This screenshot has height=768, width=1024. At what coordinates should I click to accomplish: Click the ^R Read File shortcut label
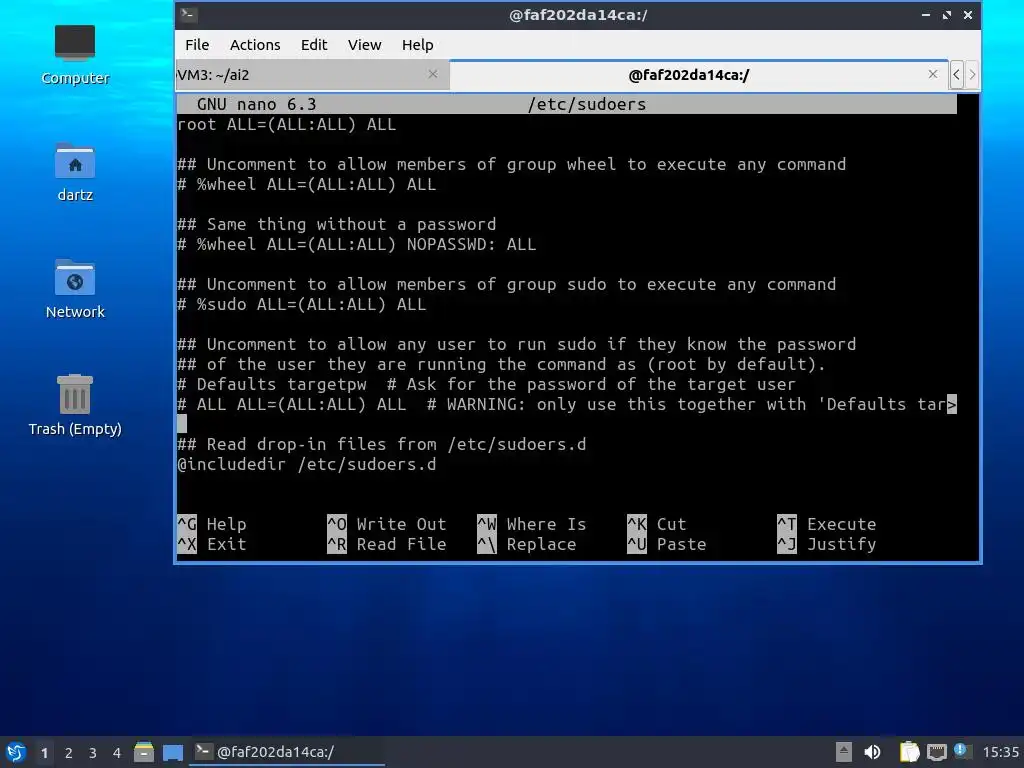coord(387,545)
